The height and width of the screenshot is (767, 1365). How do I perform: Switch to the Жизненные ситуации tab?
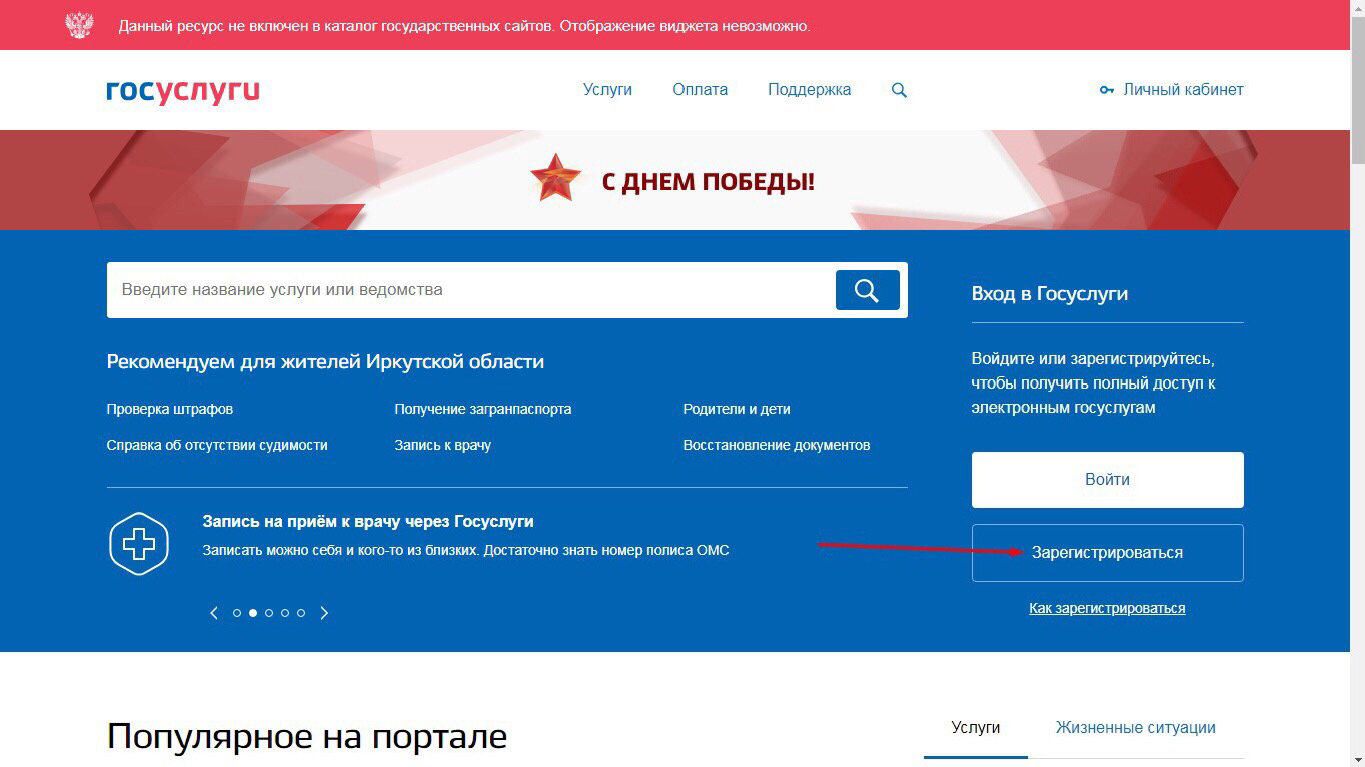[x=1135, y=727]
